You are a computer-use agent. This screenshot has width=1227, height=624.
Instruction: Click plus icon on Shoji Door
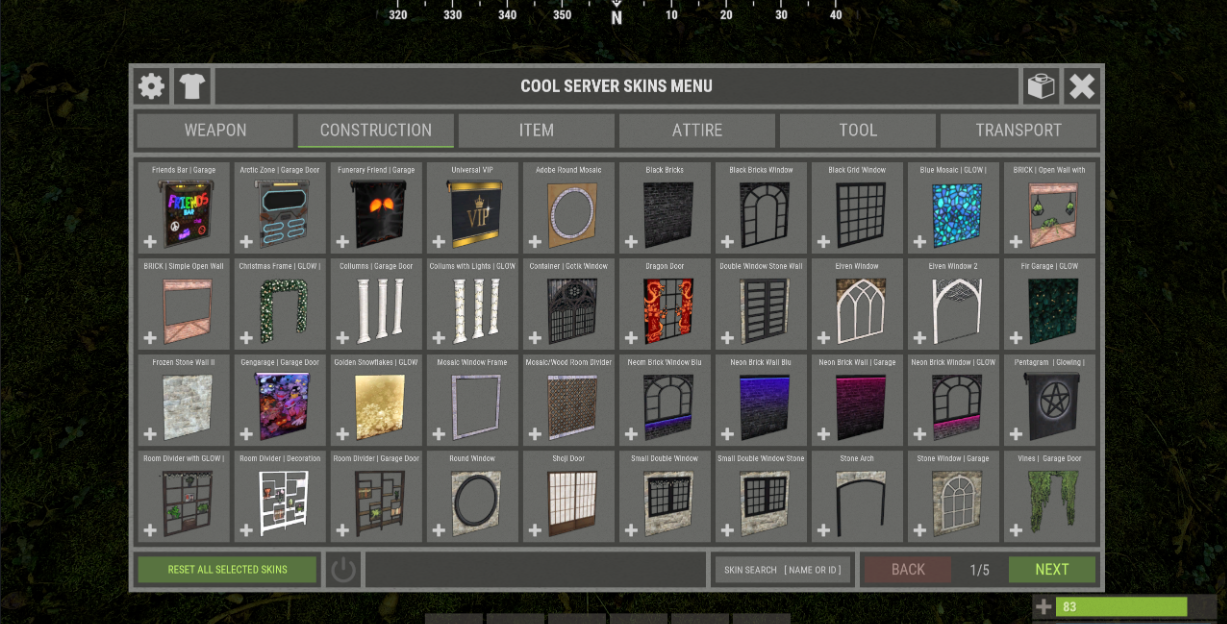pyautogui.click(x=534, y=530)
